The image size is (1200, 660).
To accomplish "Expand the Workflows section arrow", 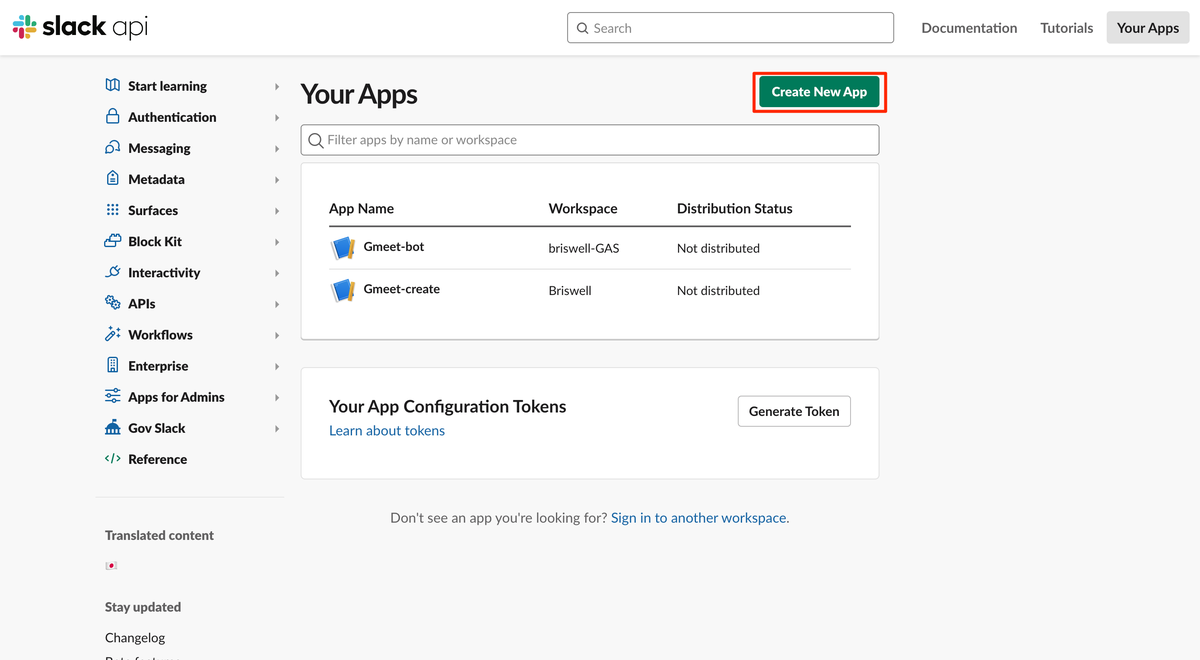I will [x=277, y=335].
